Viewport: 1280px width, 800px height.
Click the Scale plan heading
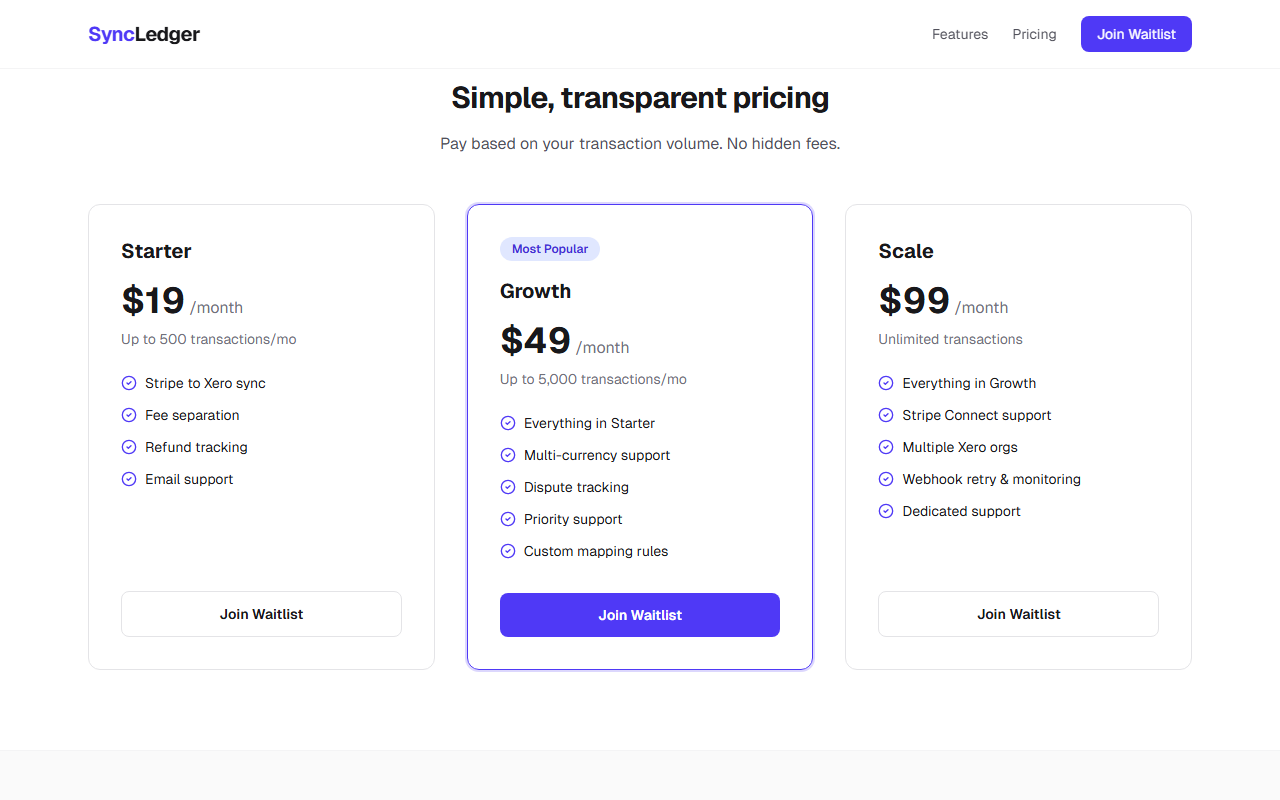[906, 251]
